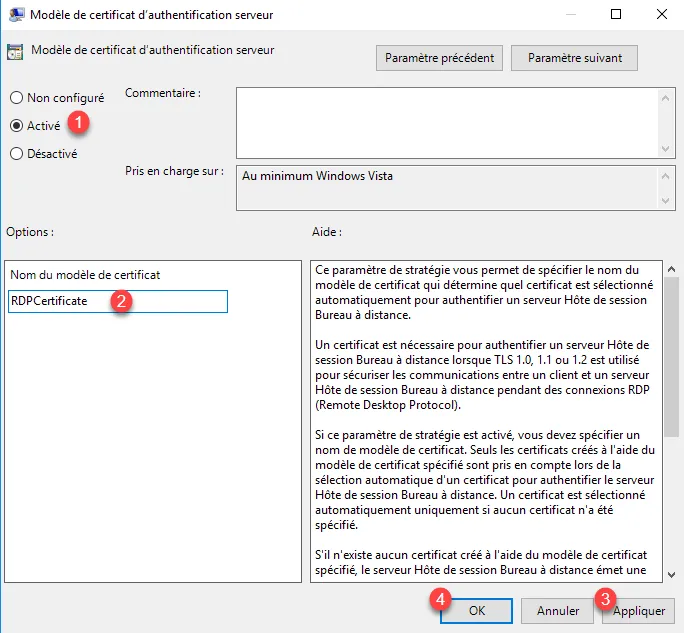Image resolution: width=684 pixels, height=633 pixels.
Task: Click the policy icon in the title bar
Action: (15, 15)
